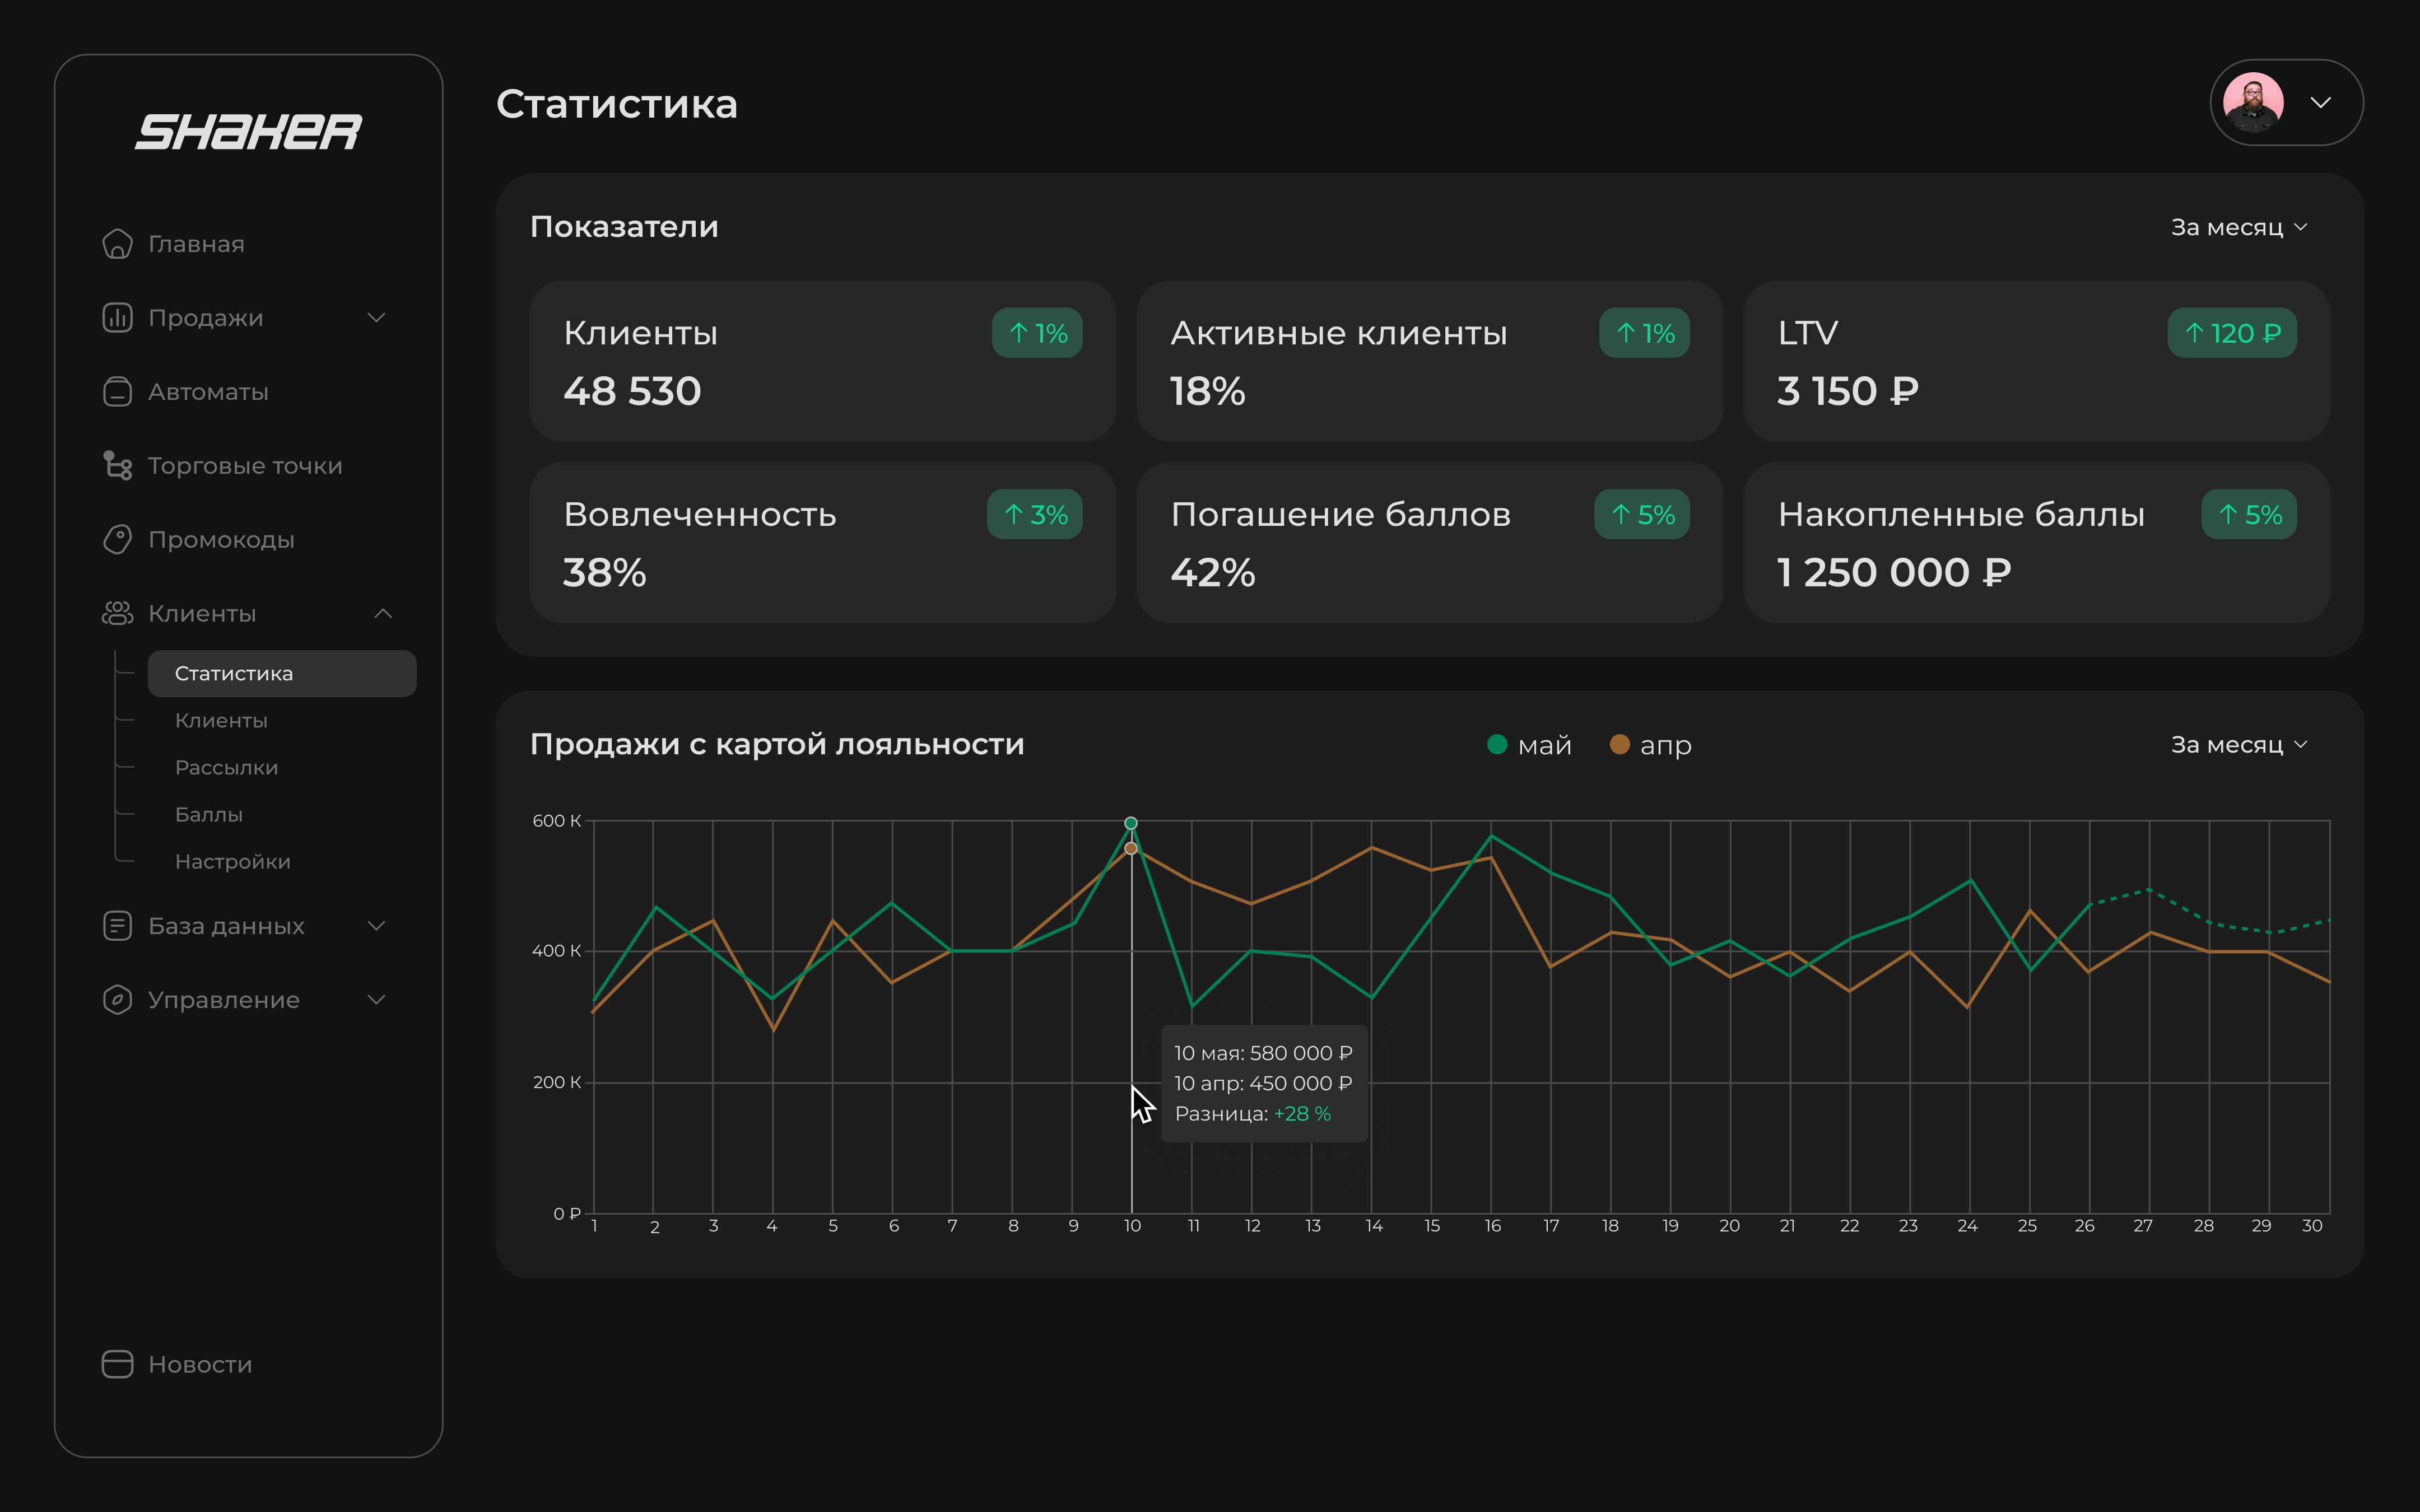Collapse the Клиенты sidebar section chevron
The image size is (2420, 1512).
tap(383, 614)
